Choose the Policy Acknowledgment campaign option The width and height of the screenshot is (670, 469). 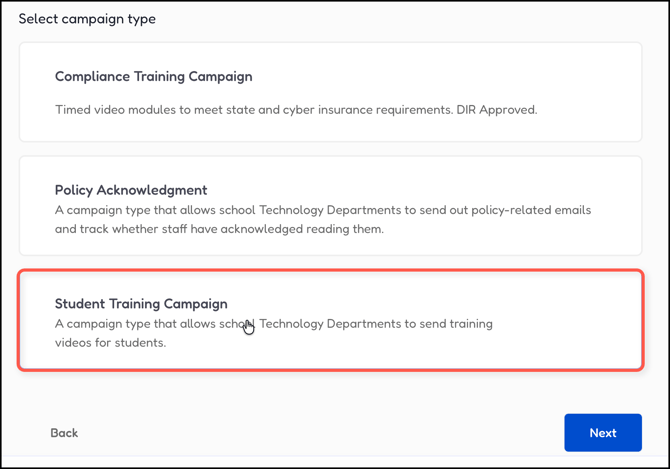click(x=330, y=206)
